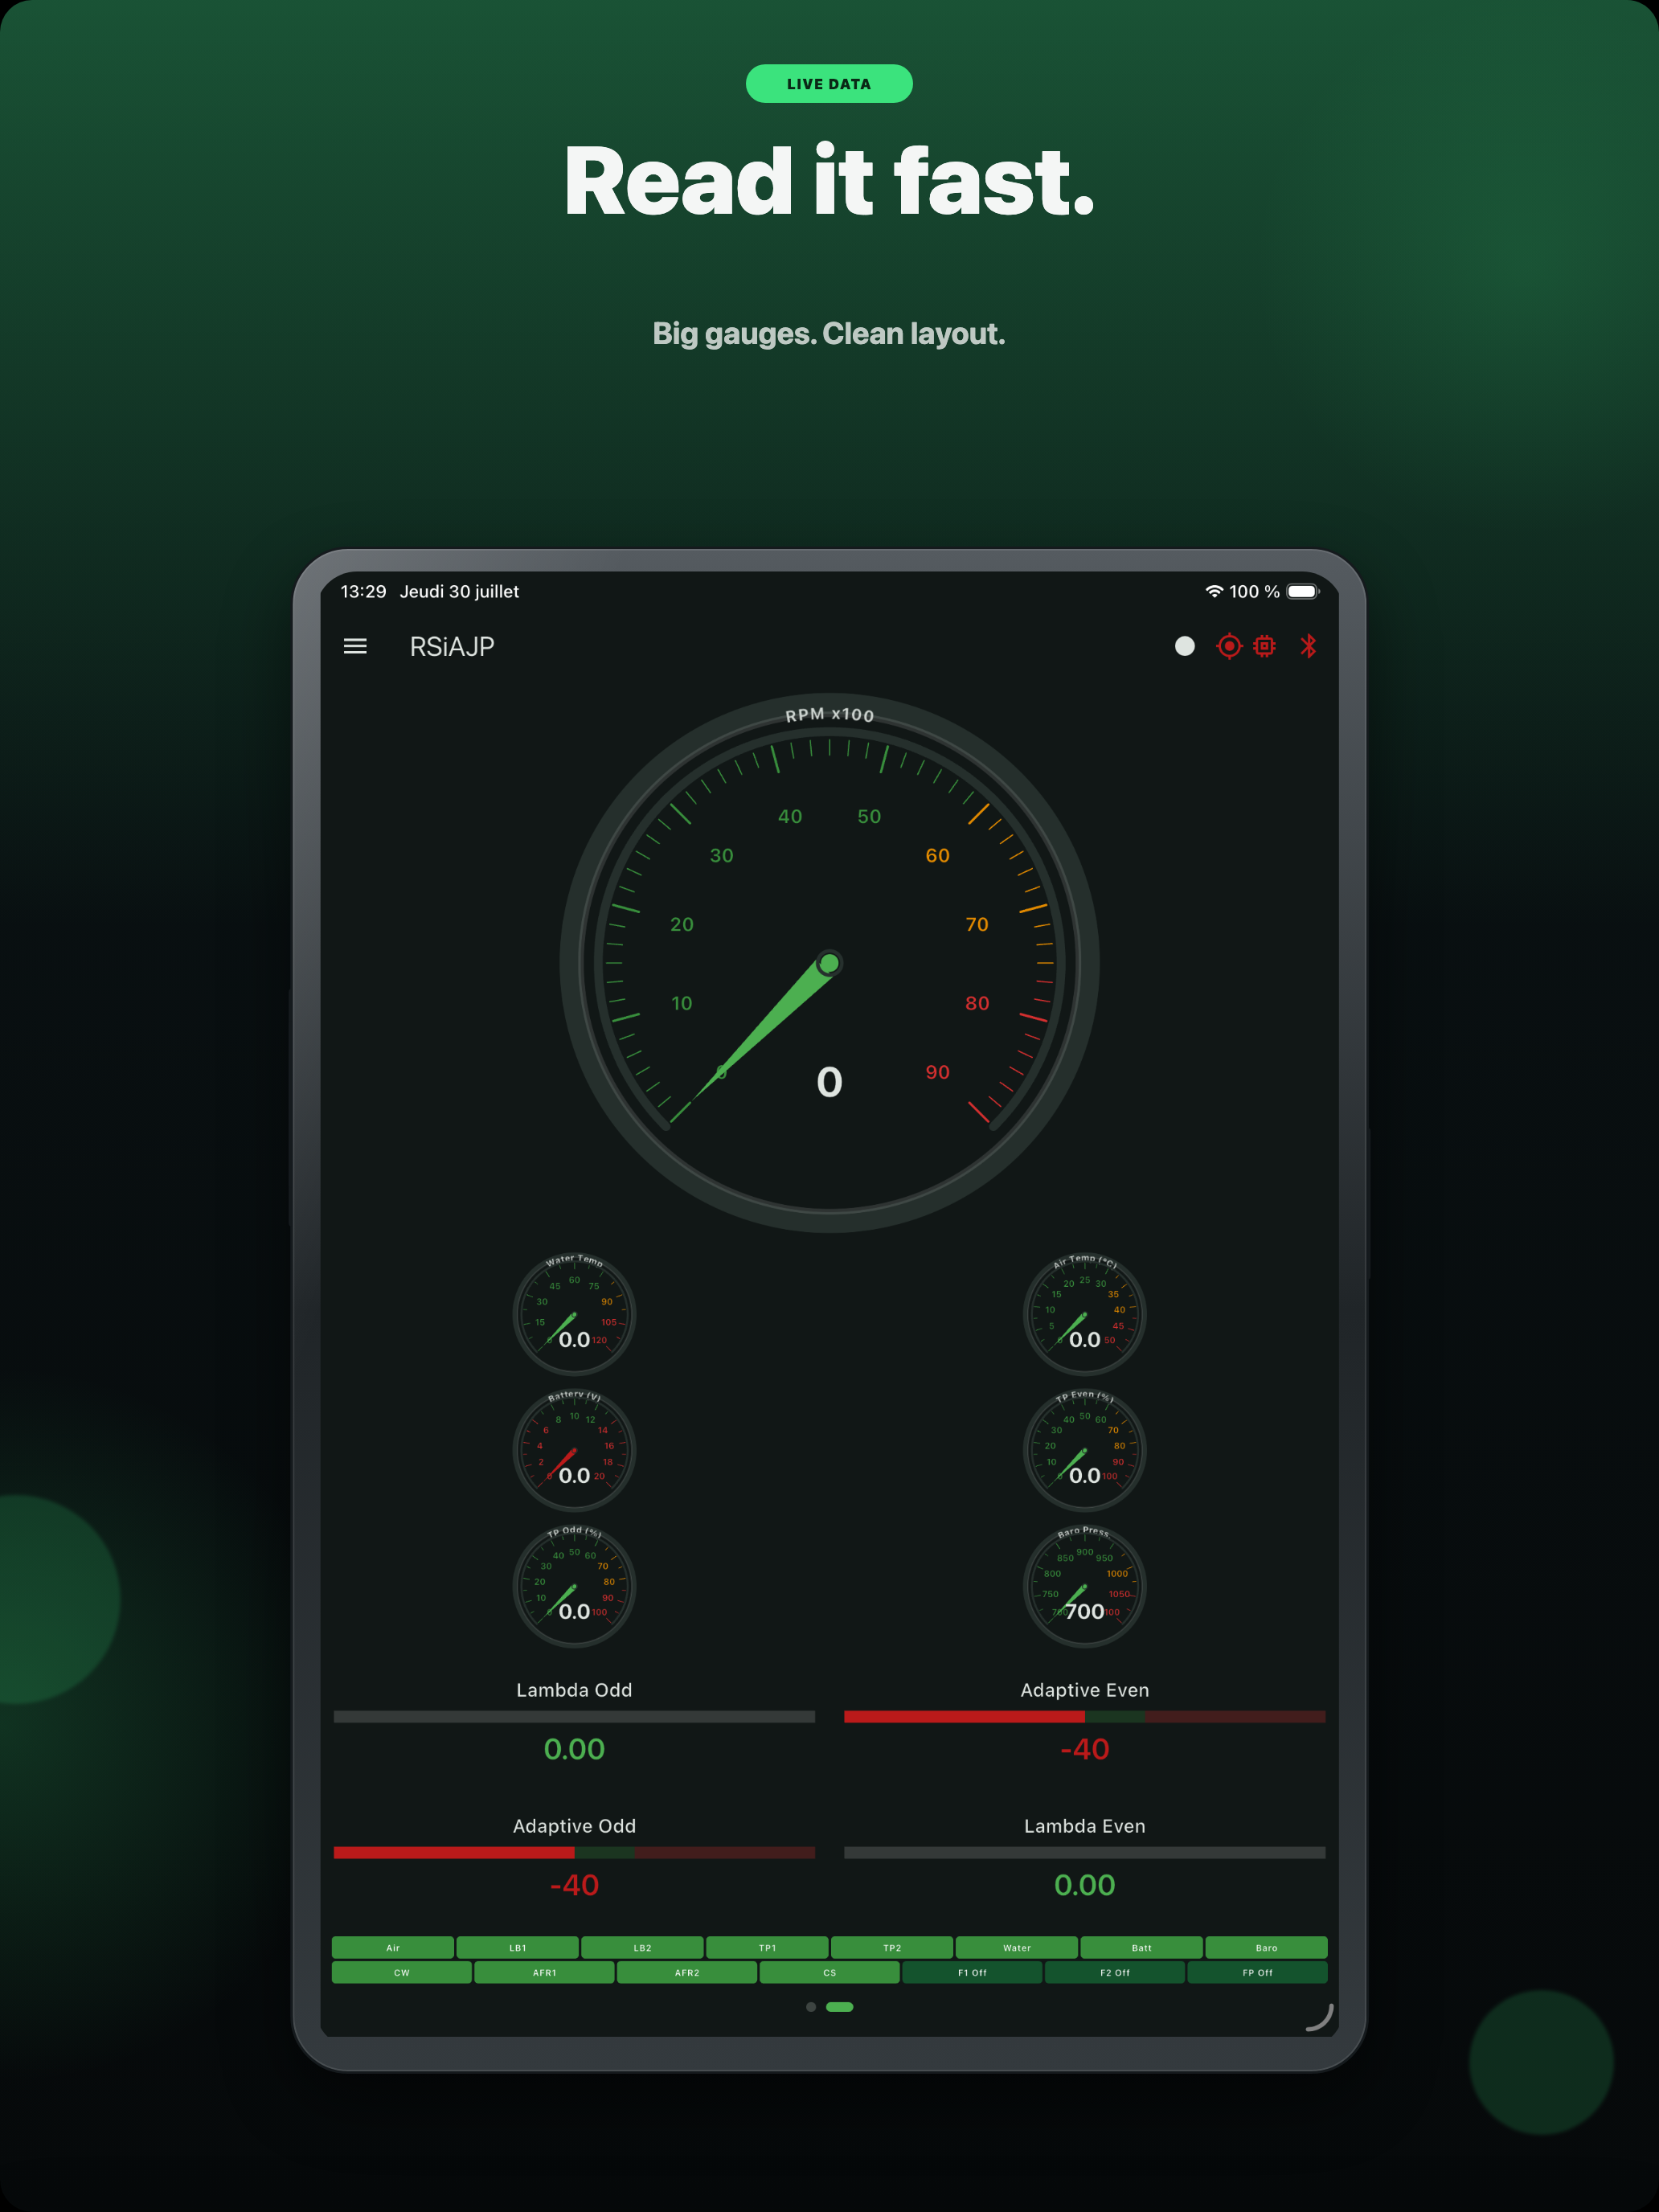Screen dimensions: 1659x2212
Task: Select the Air Temp mini gauge
Action: (x=1085, y=1314)
